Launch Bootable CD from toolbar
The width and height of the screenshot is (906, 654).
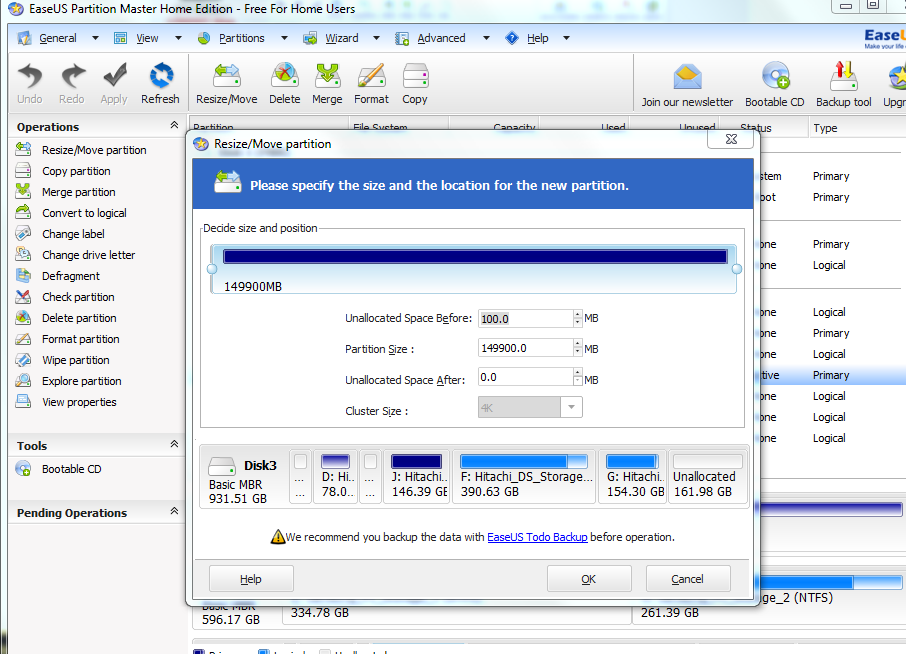point(774,86)
